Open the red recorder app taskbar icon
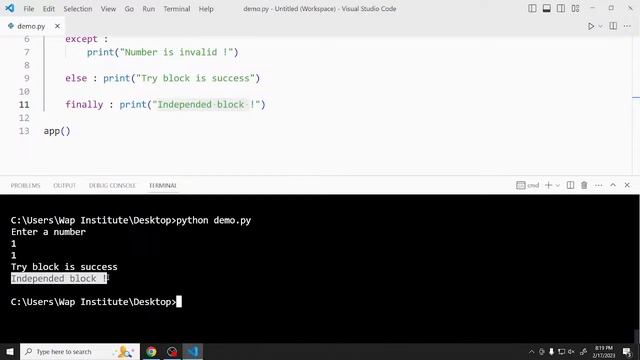The width and height of the screenshot is (640, 360). pyautogui.click(x=172, y=351)
